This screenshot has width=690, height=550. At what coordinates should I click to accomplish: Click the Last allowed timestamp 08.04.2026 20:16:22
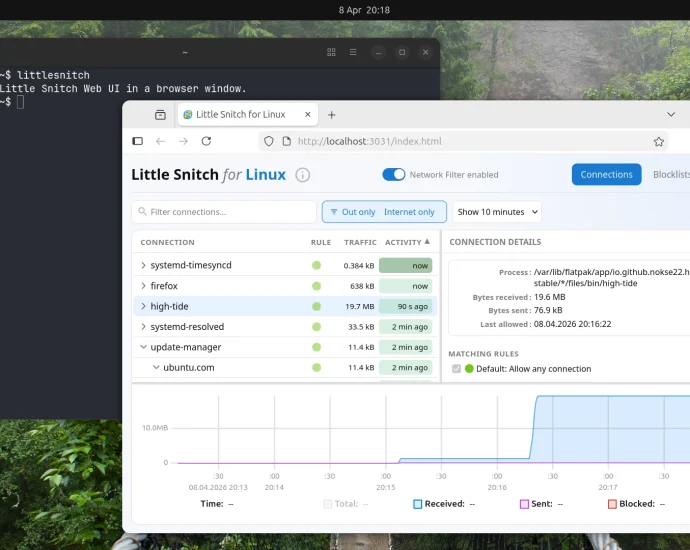coord(573,324)
